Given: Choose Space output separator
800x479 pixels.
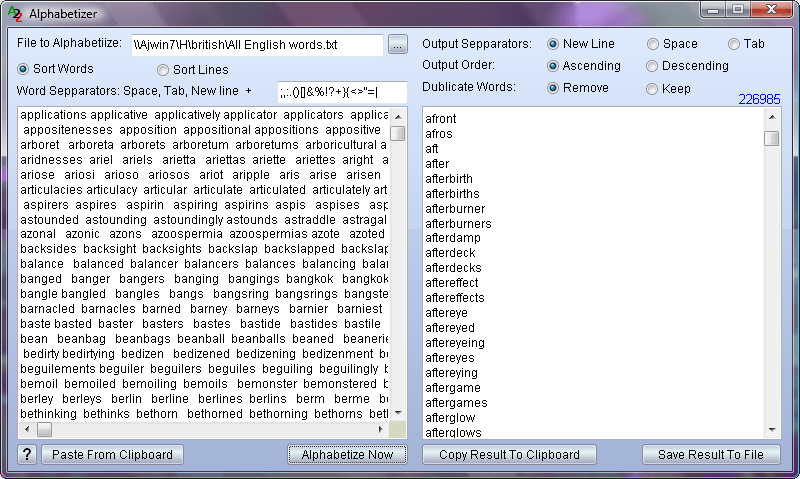Looking at the screenshot, I should point(653,44).
